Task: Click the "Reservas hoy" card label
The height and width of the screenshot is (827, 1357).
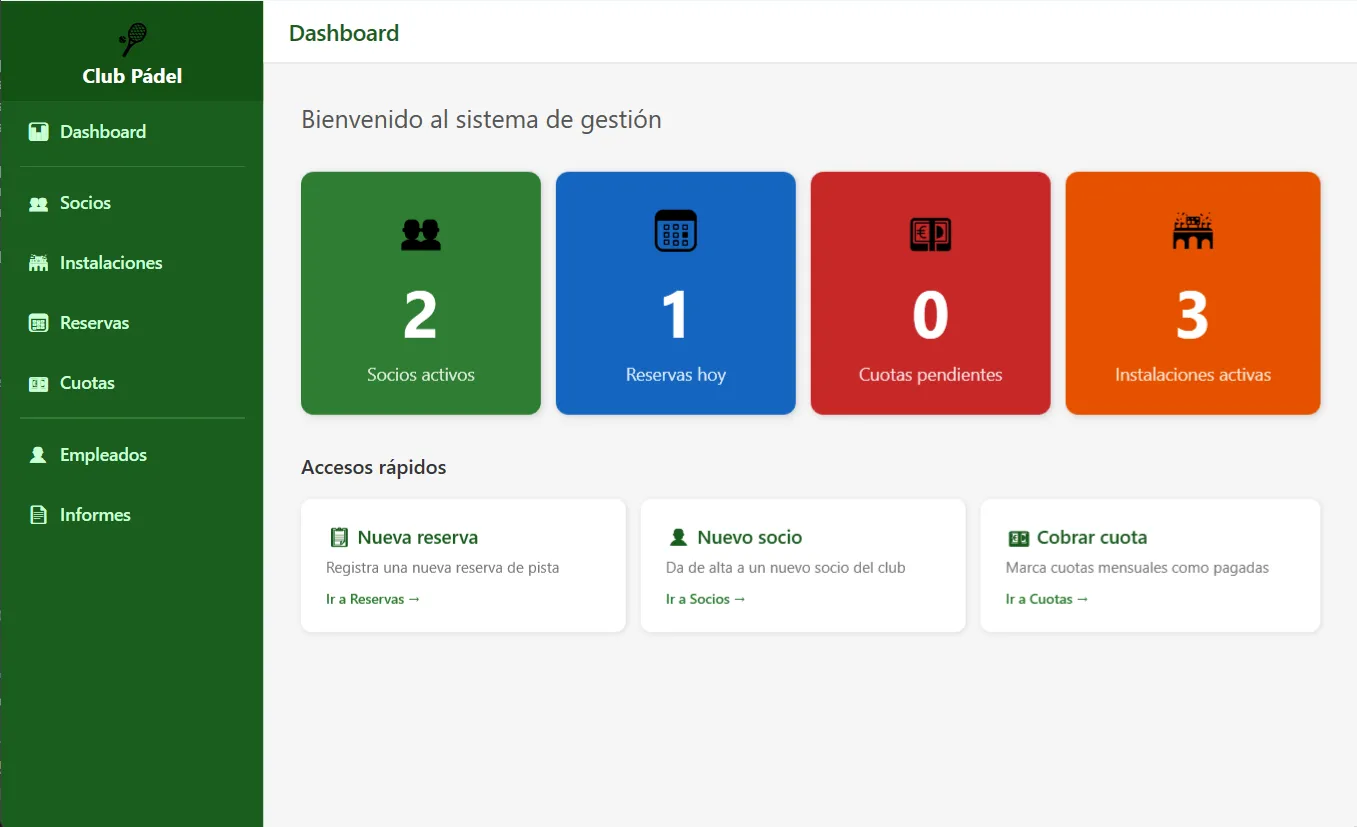Action: point(676,375)
